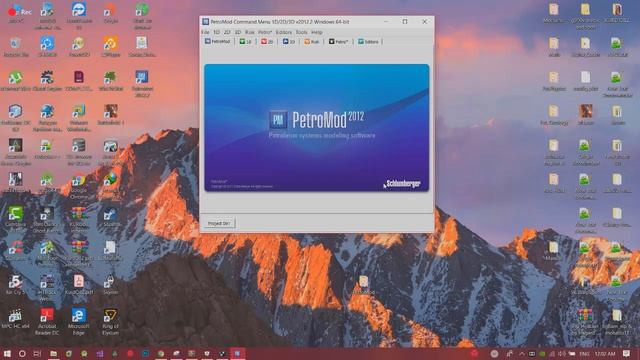Open the 3D menu in the menu bar

[x=238, y=32]
